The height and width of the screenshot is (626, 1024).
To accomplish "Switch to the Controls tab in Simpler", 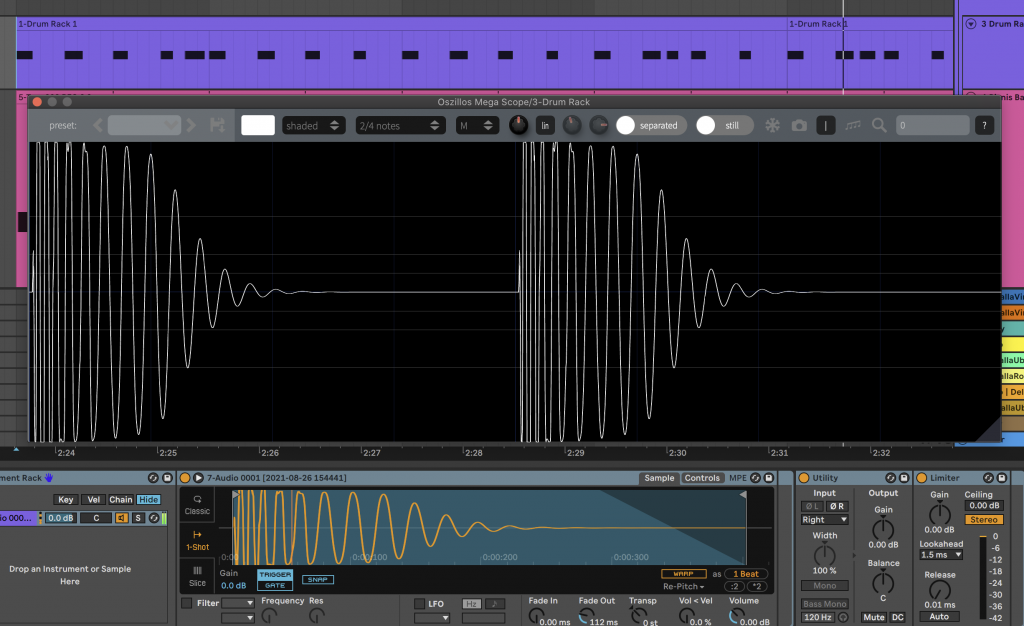I will point(702,478).
